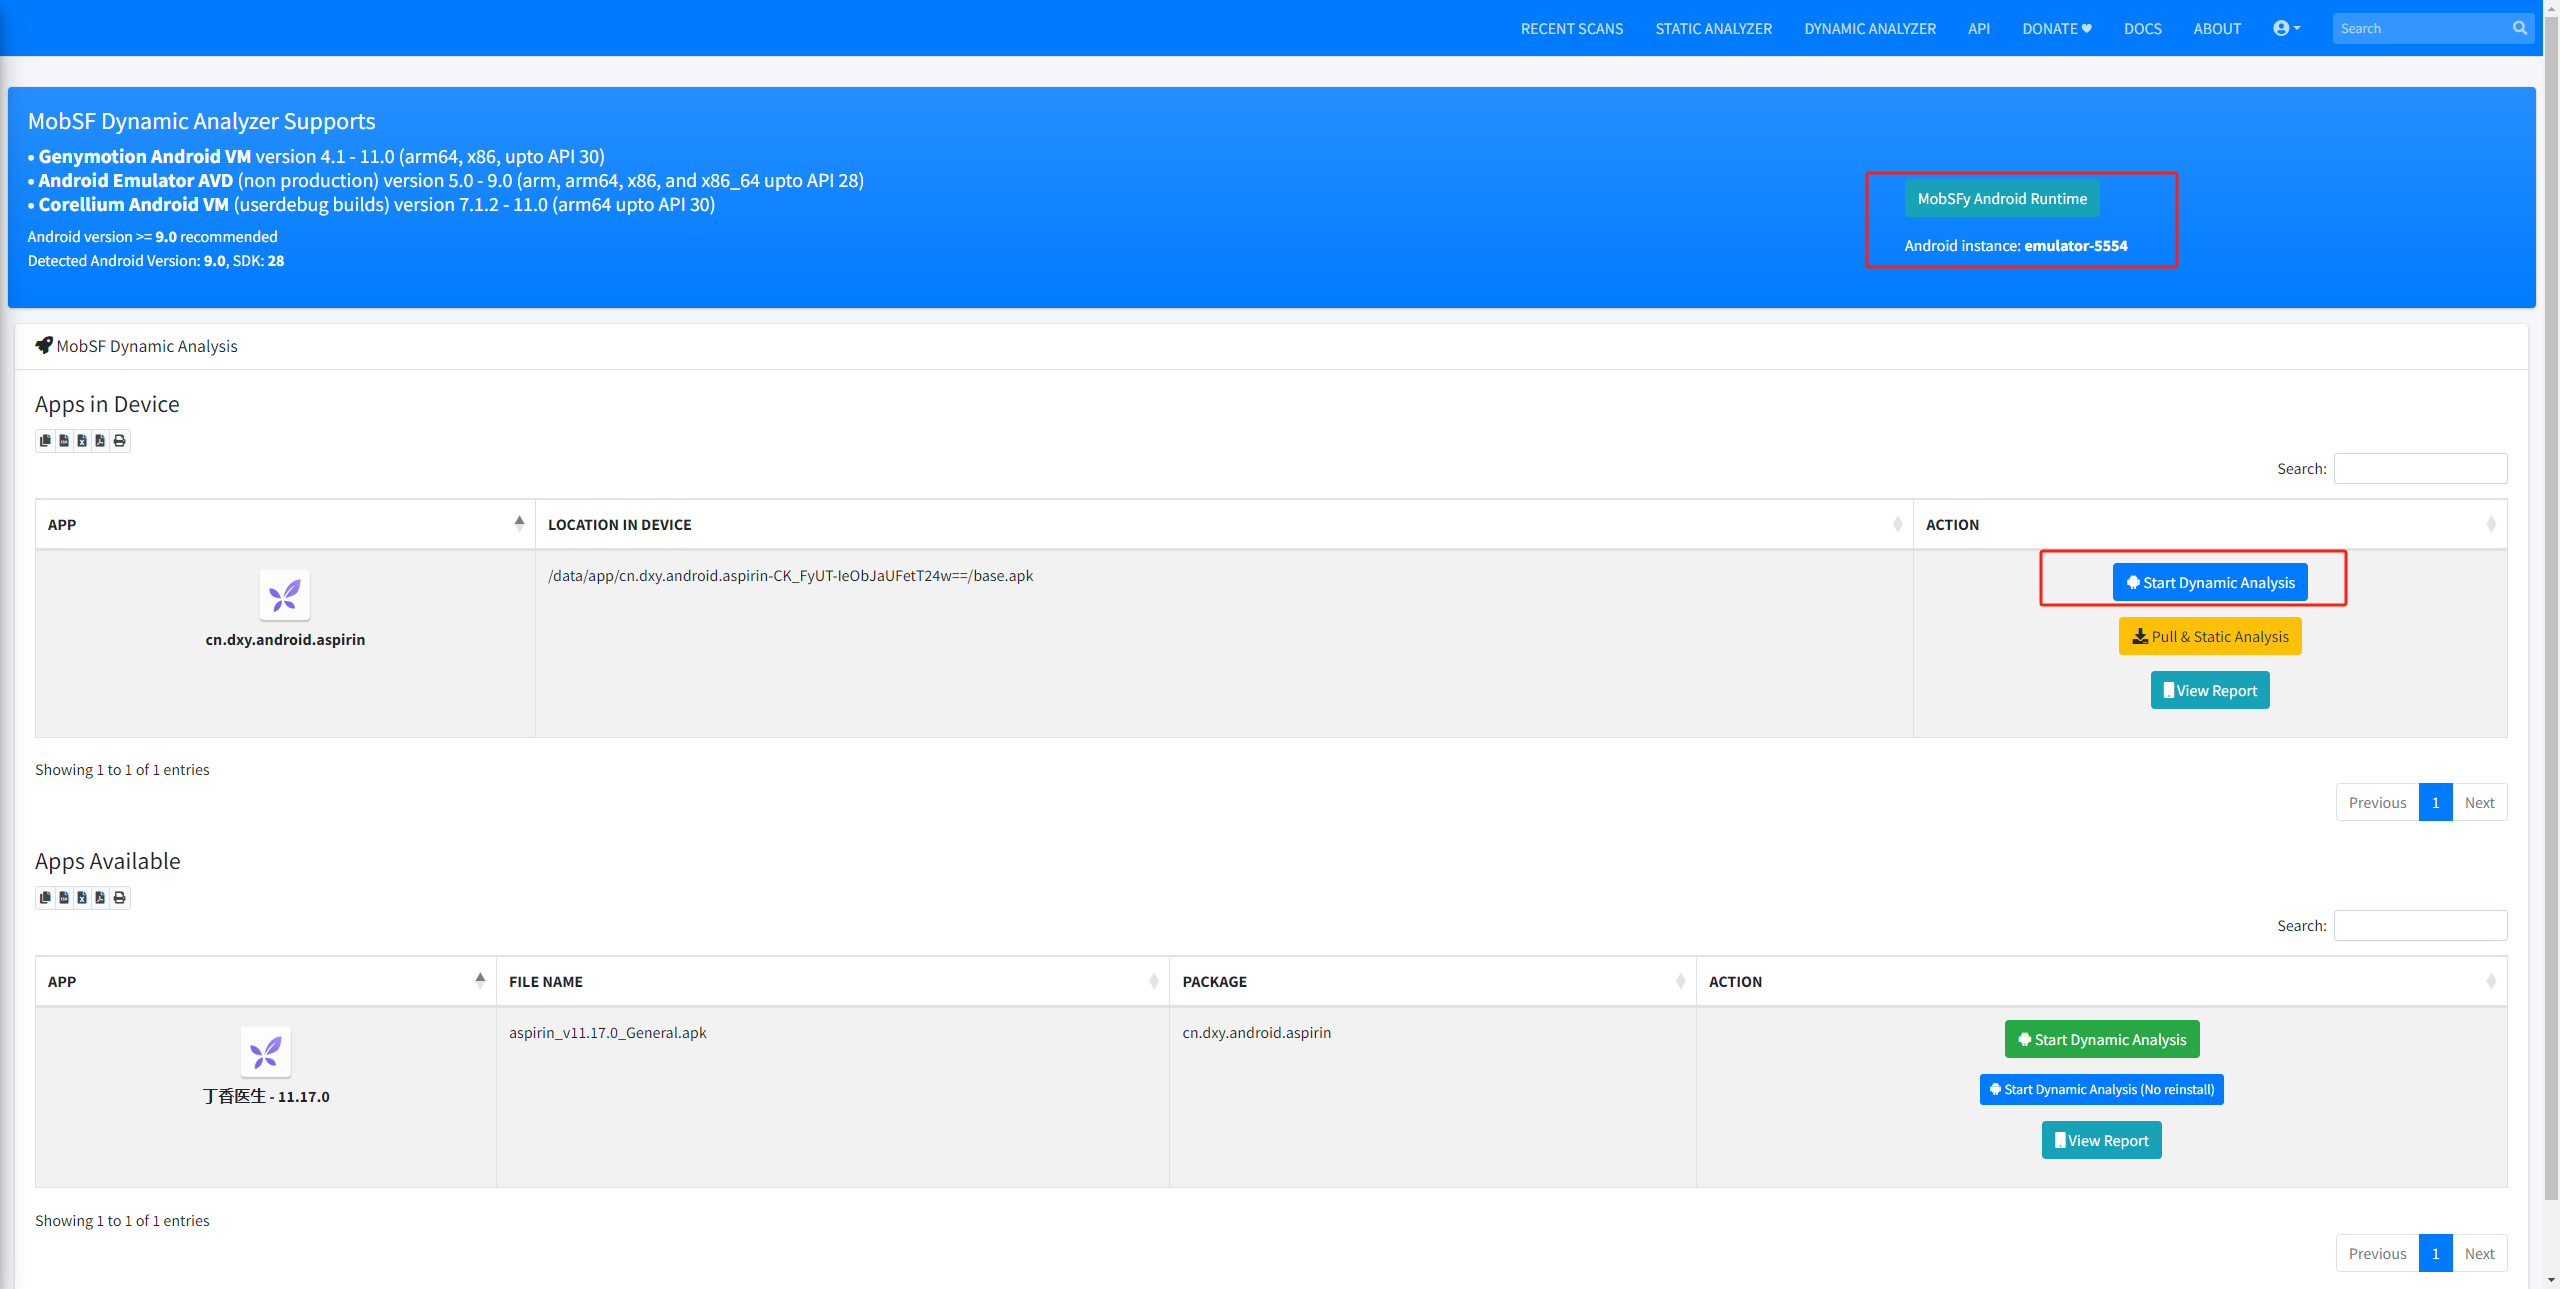Open the DOCS page

(x=2142, y=28)
